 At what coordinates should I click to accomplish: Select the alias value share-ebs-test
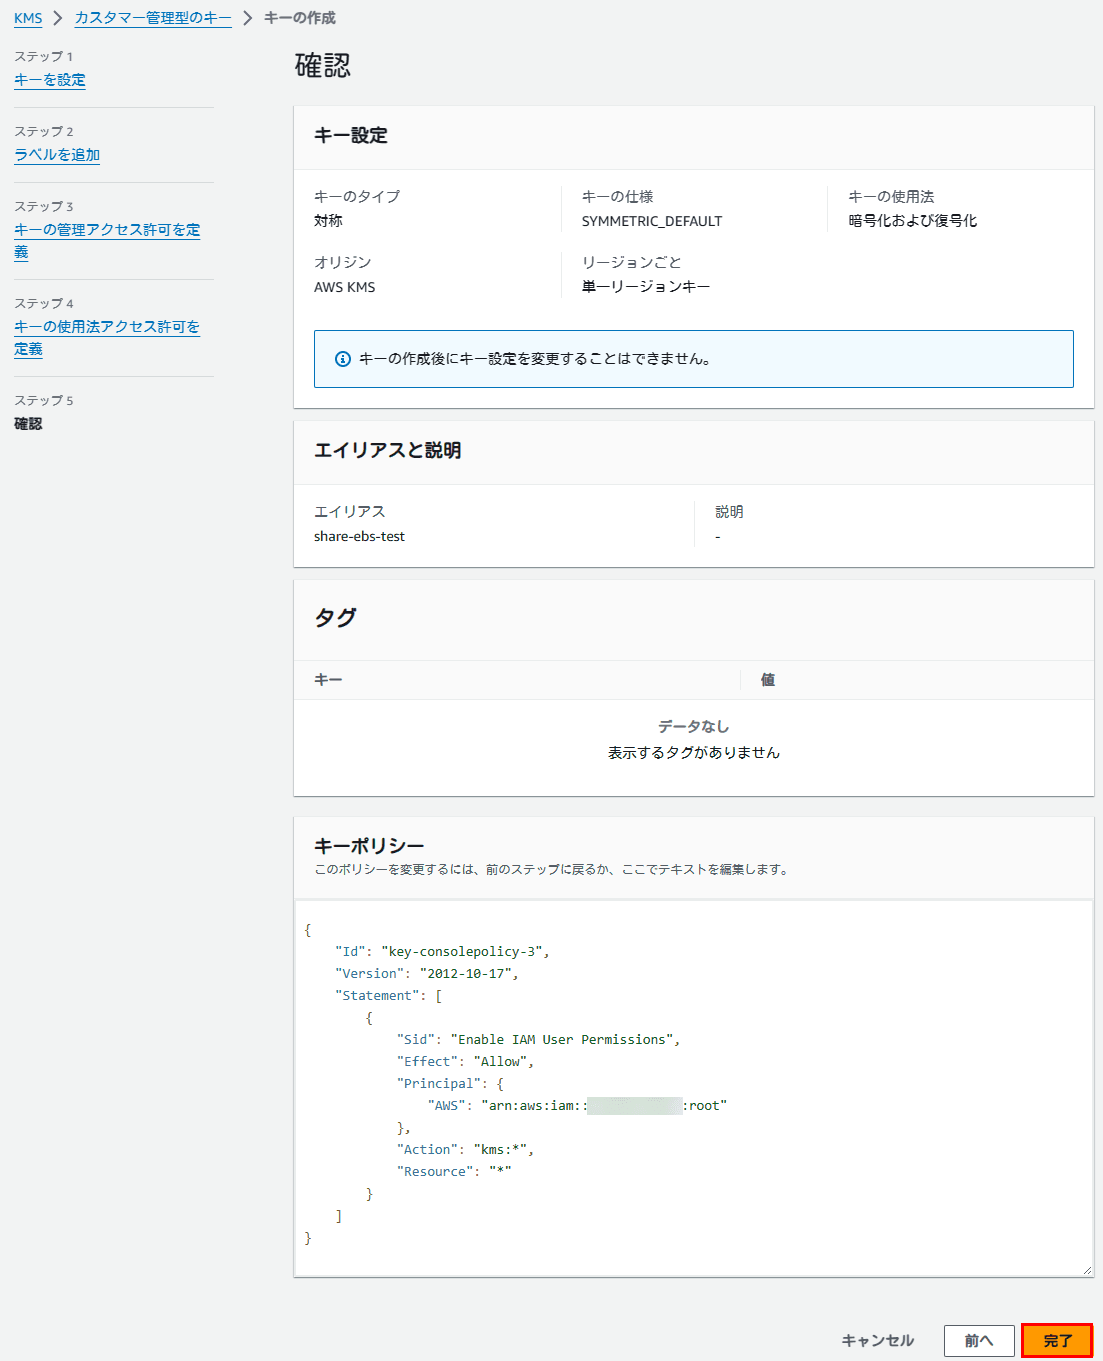pos(359,537)
